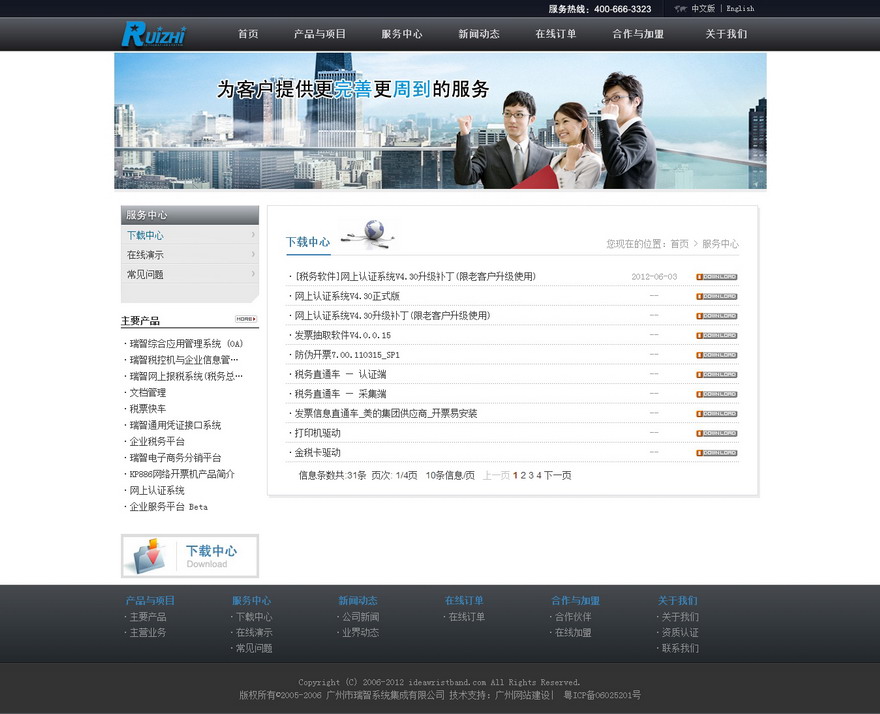880x714 pixels.
Task: Click download icon for 税务直通车 认证端
Action: click(716, 374)
